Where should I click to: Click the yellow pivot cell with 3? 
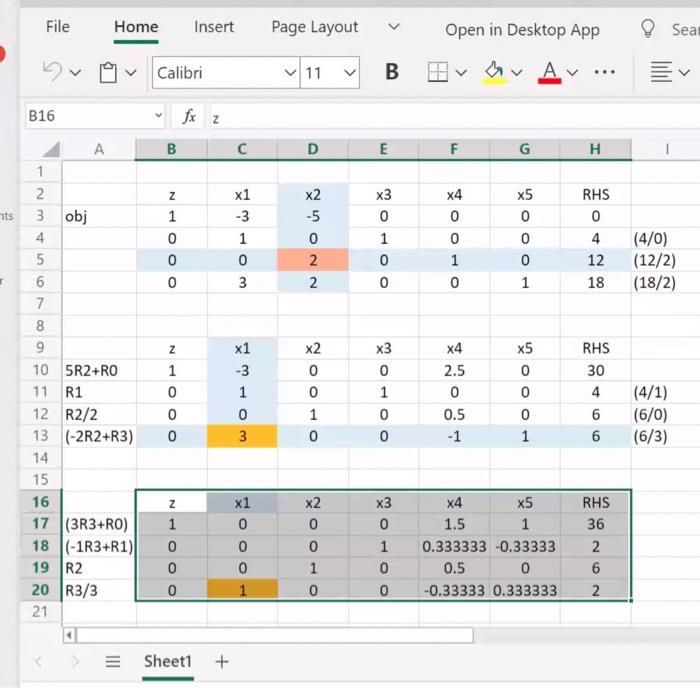point(242,436)
